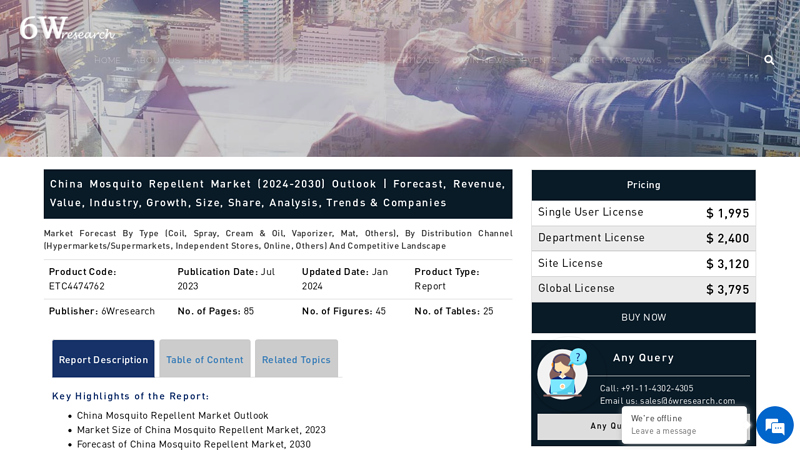
Task: Open the MARKET TAKEAWAYS menu item
Action: 615,60
